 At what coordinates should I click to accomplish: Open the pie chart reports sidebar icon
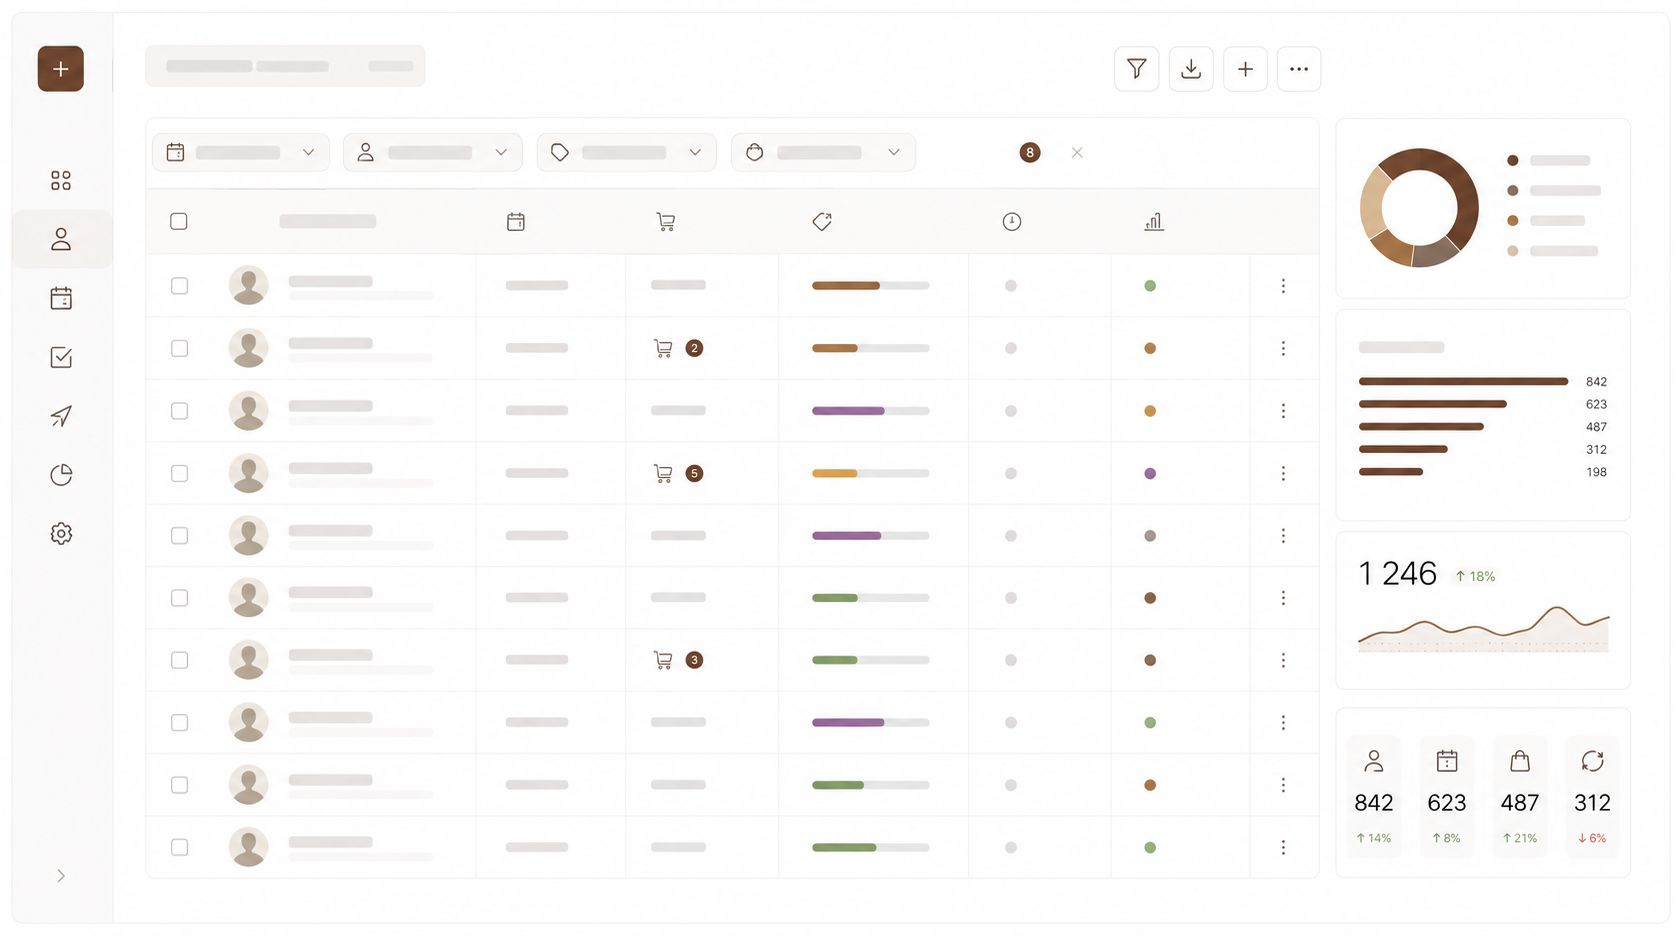[x=61, y=475]
